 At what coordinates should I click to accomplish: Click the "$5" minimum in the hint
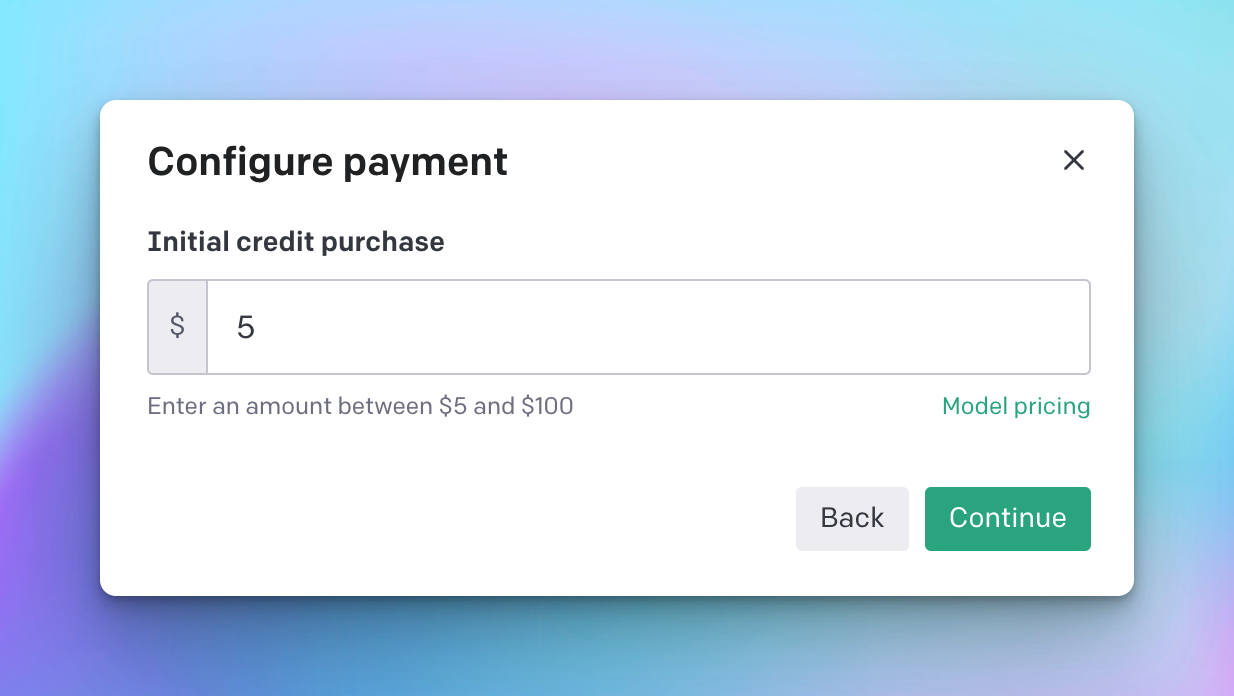[x=453, y=406]
